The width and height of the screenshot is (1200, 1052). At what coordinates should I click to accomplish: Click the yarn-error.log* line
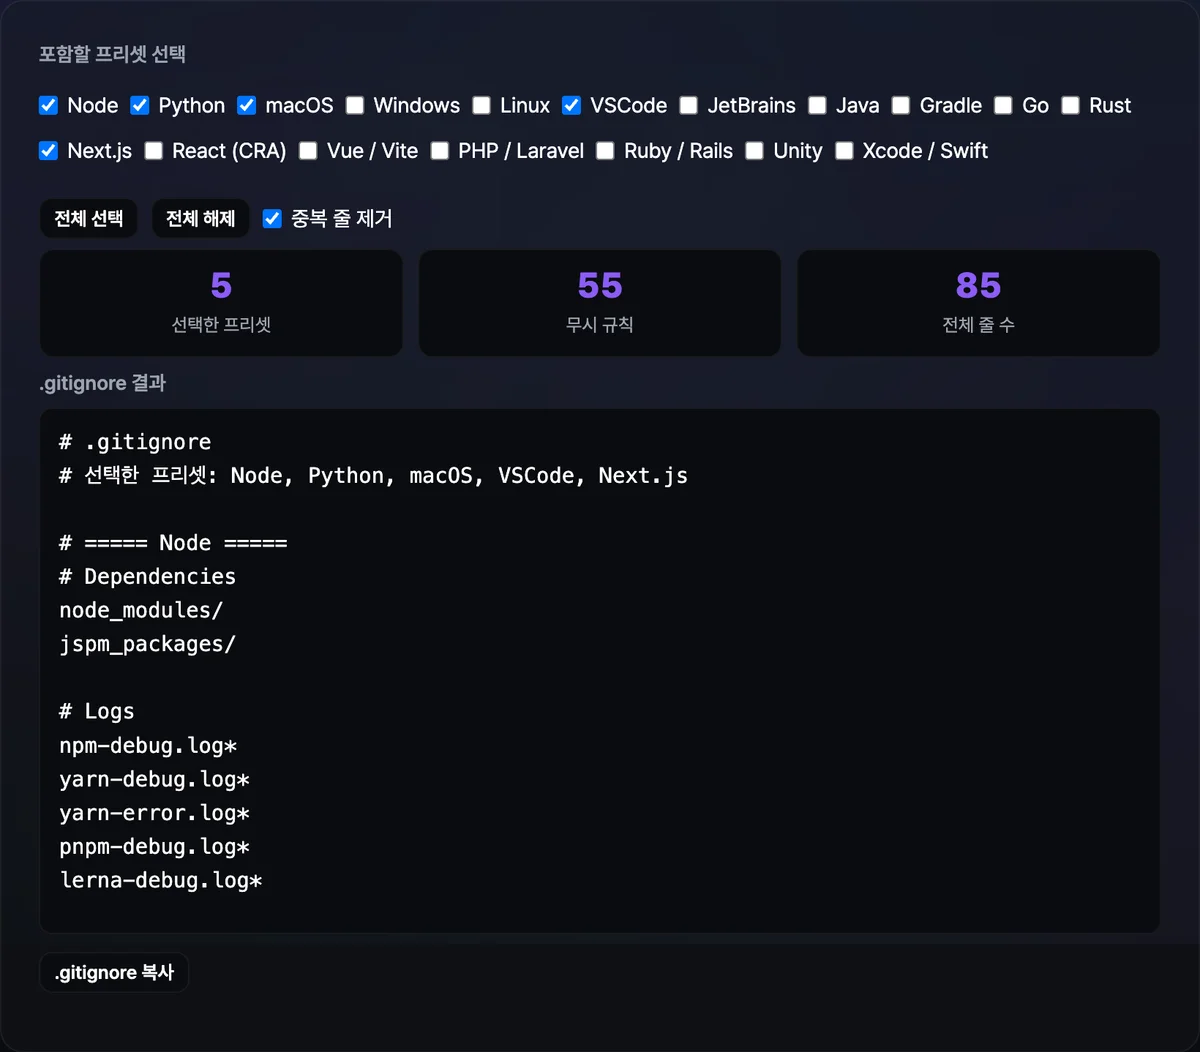[154, 813]
